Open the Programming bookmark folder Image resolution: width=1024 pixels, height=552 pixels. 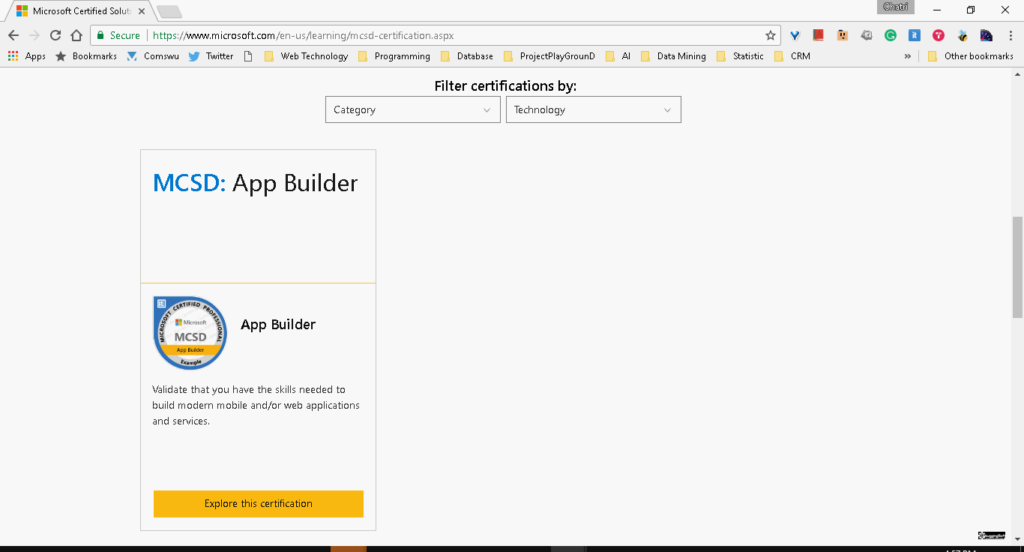(394, 56)
